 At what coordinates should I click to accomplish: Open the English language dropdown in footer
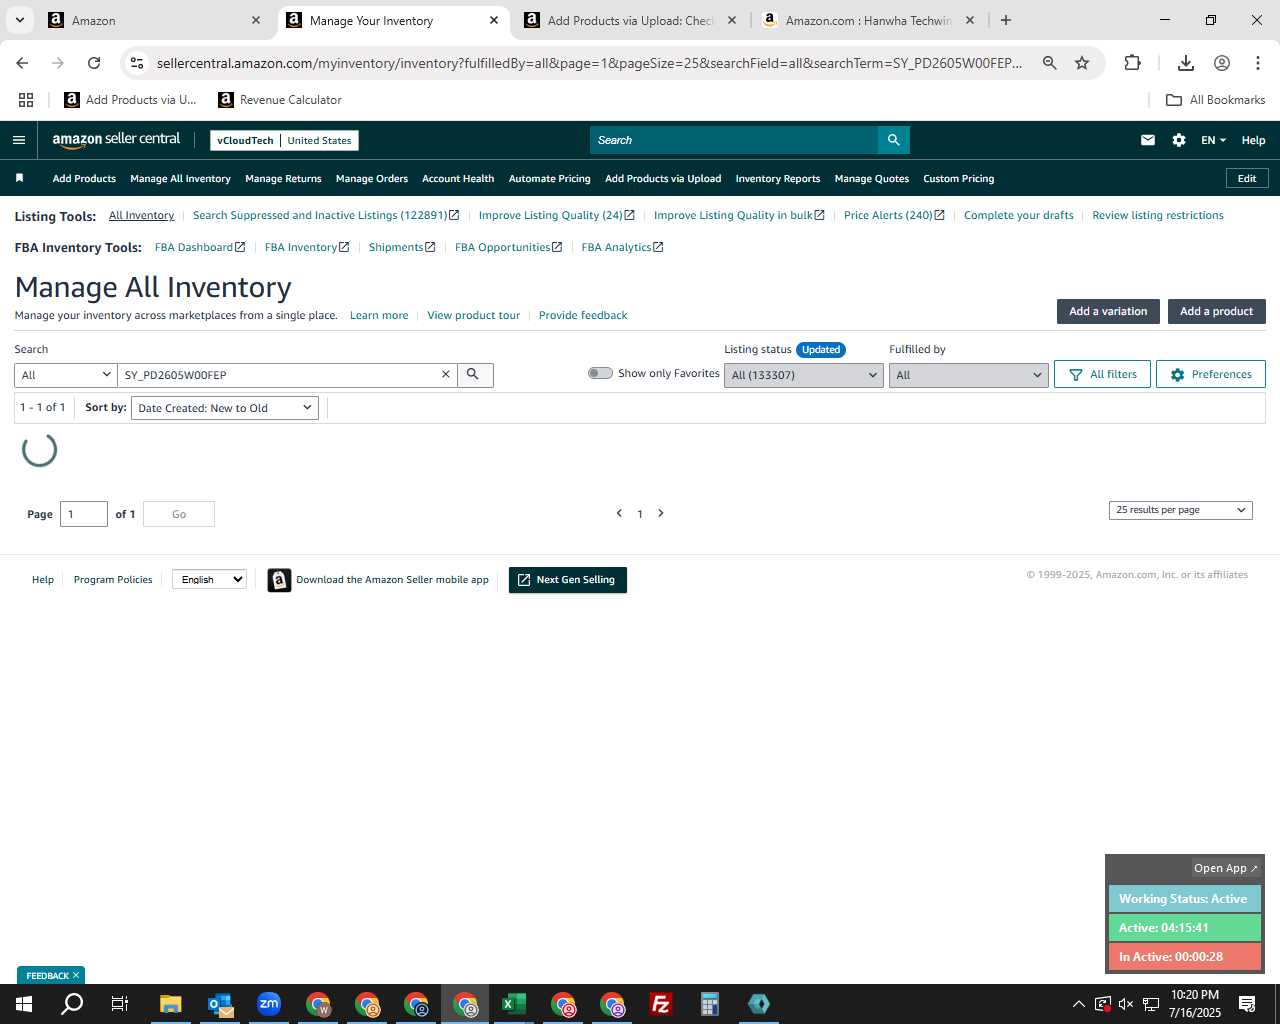tap(209, 579)
